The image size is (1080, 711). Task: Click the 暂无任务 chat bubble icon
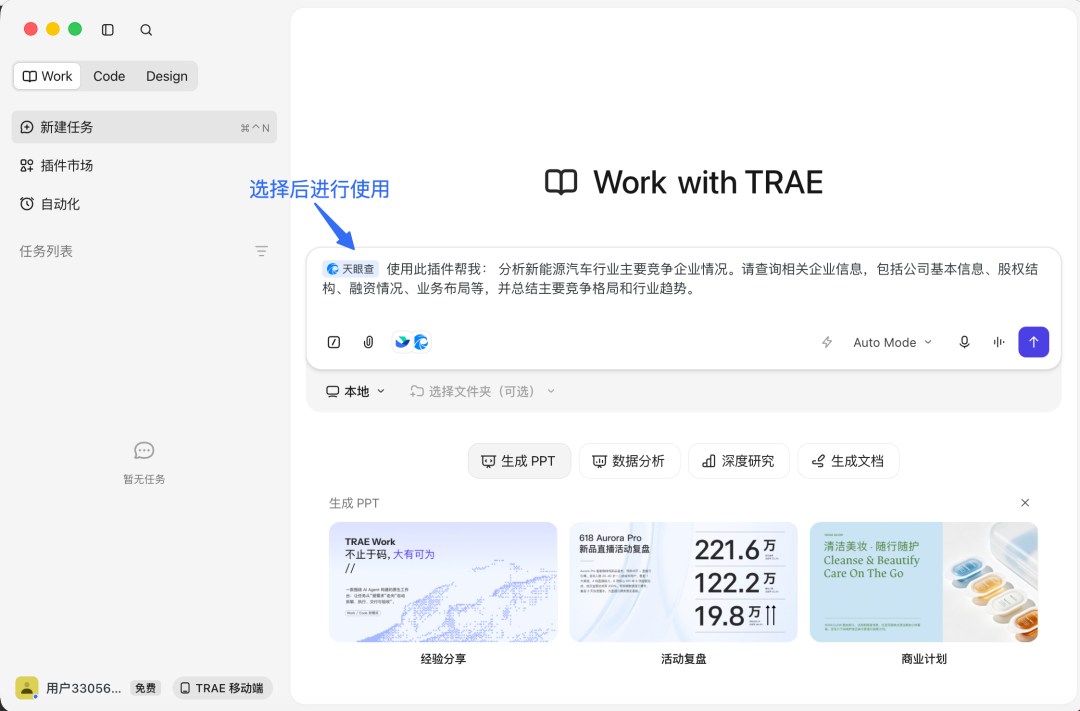144,451
